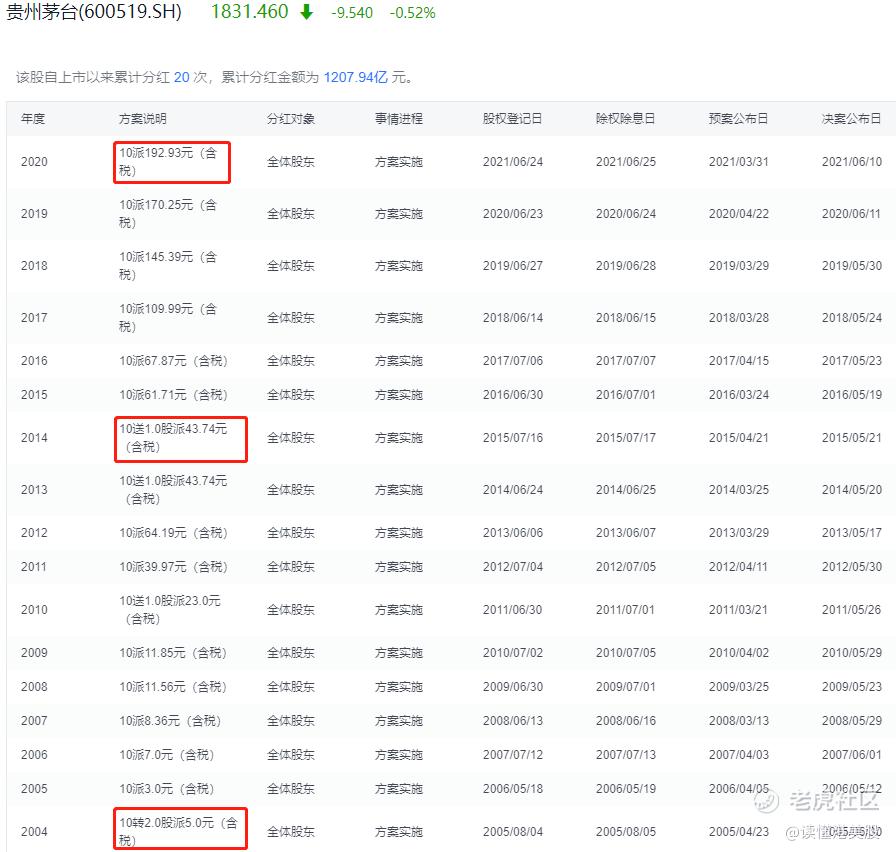This screenshot has width=896, height=852.
Task: Select the 10派145.39元 plan cell
Action: click(x=168, y=266)
